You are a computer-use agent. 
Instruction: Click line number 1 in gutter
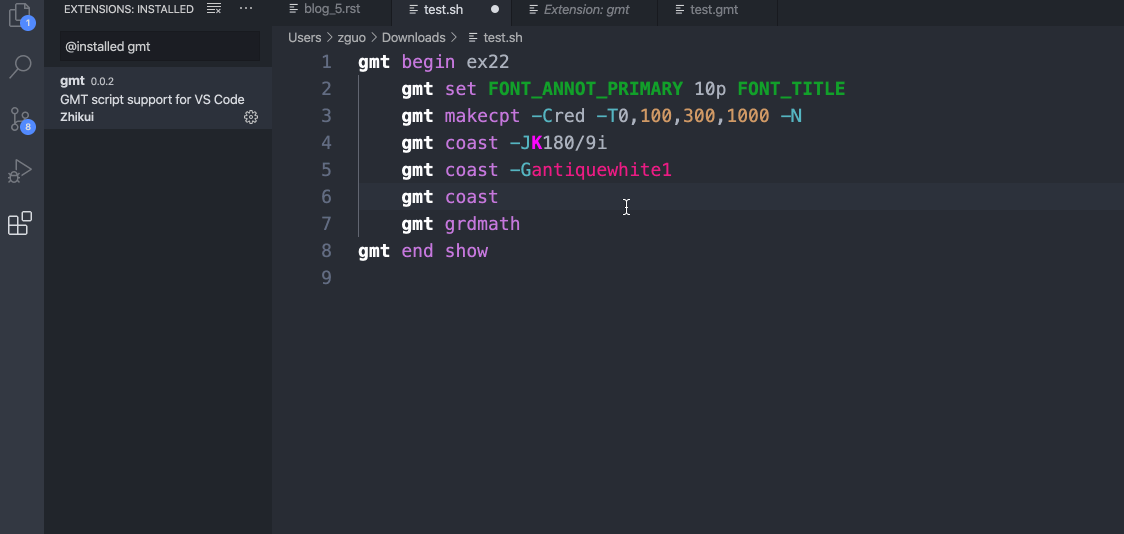tap(326, 62)
